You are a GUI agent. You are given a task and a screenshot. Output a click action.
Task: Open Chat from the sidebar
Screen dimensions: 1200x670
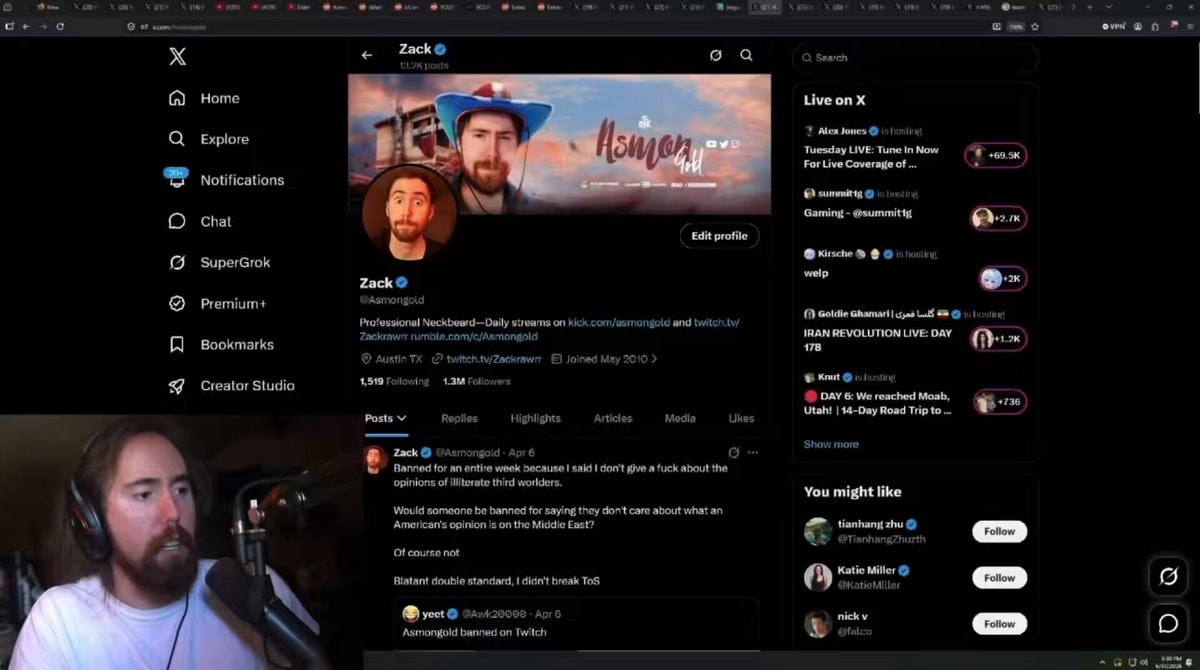point(200,221)
